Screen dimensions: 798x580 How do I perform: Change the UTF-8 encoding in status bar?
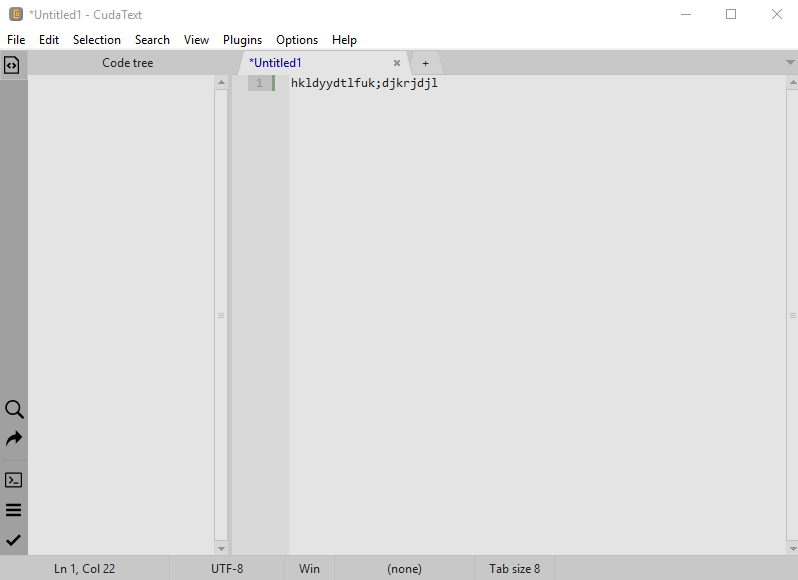tap(227, 568)
